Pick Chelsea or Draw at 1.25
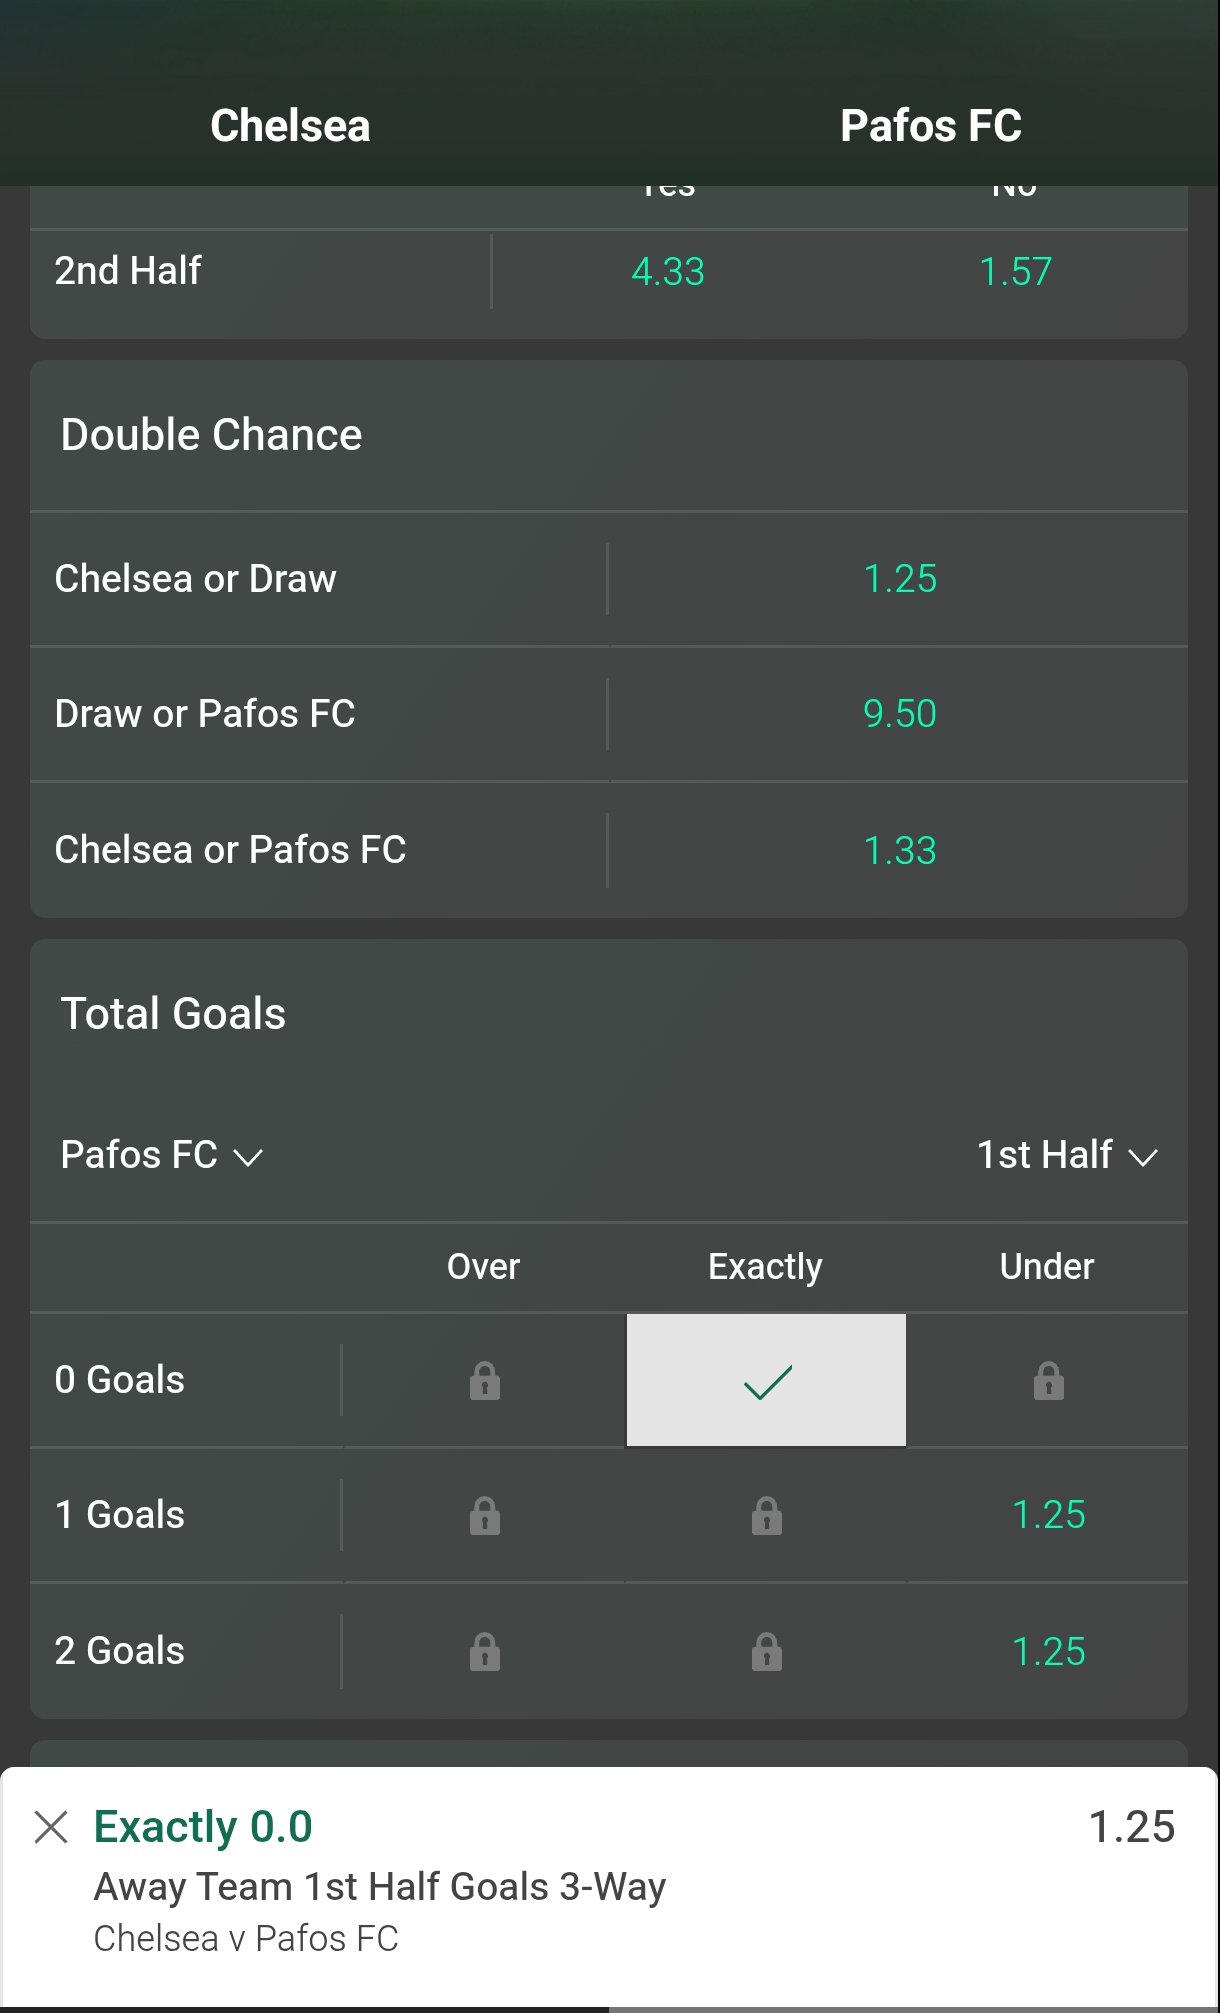The image size is (1220, 2013). pyautogui.click(x=899, y=579)
